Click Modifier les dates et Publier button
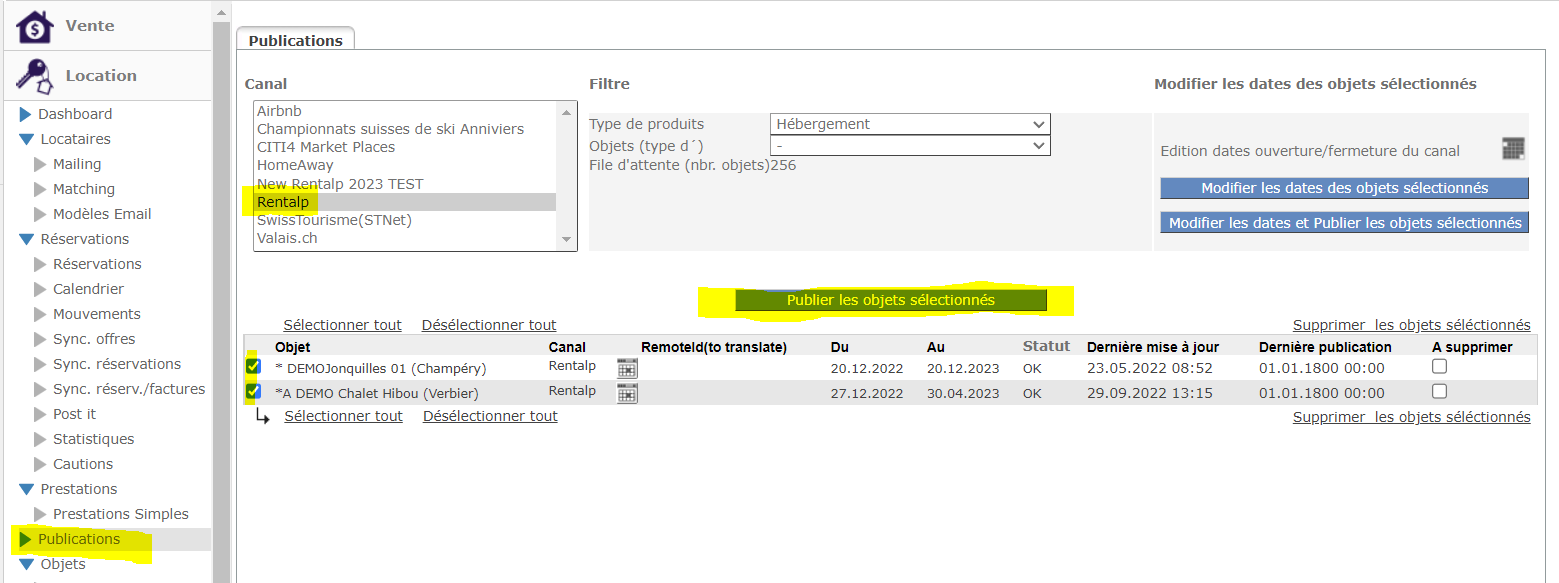The width and height of the screenshot is (1559, 583). [x=1345, y=223]
